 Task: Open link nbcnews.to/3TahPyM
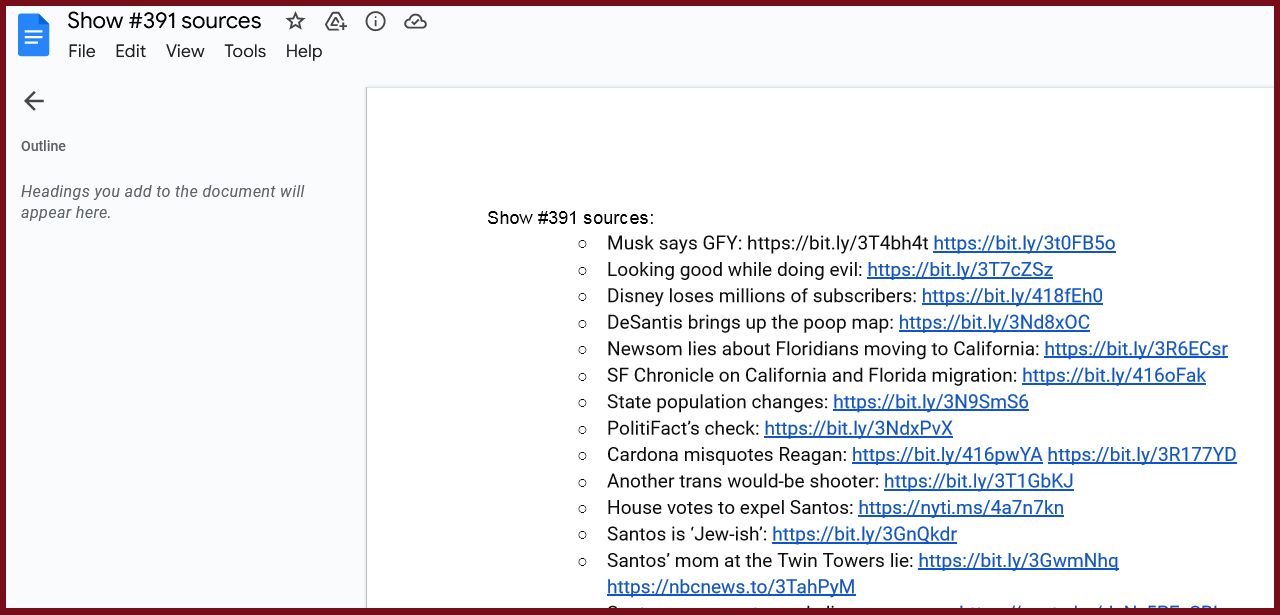point(731,587)
